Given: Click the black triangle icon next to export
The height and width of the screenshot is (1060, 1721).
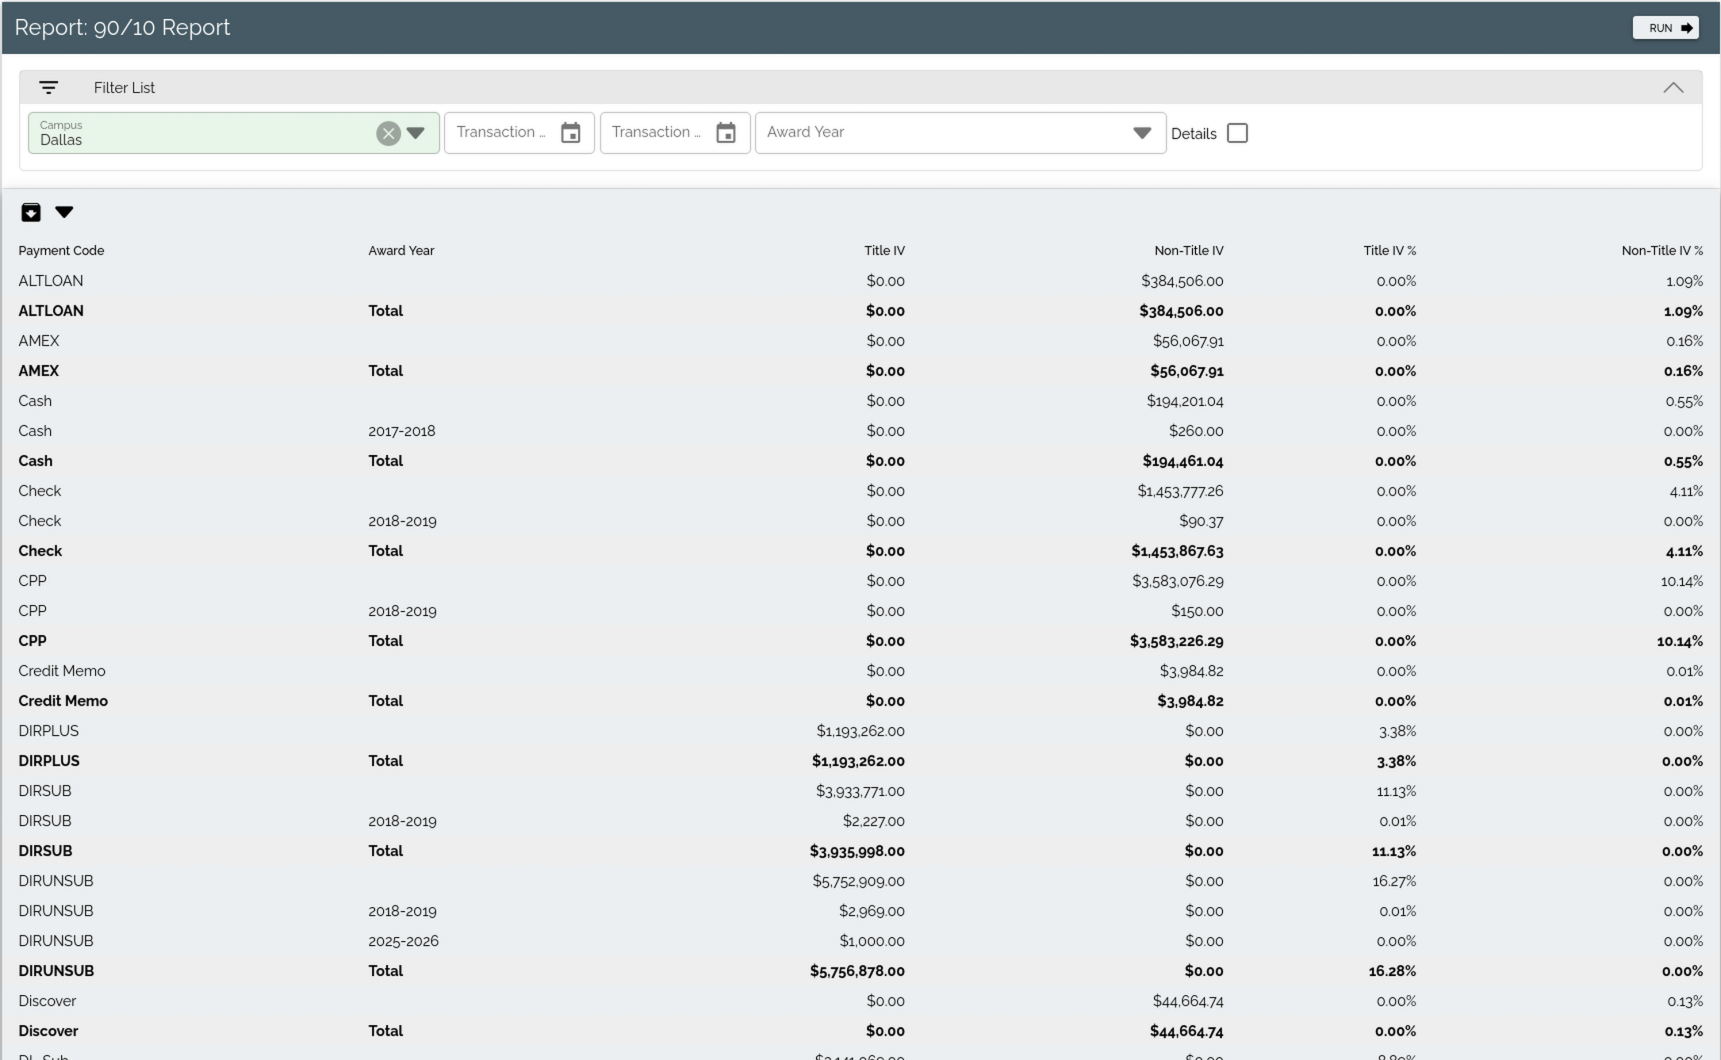Looking at the screenshot, I should pos(64,212).
